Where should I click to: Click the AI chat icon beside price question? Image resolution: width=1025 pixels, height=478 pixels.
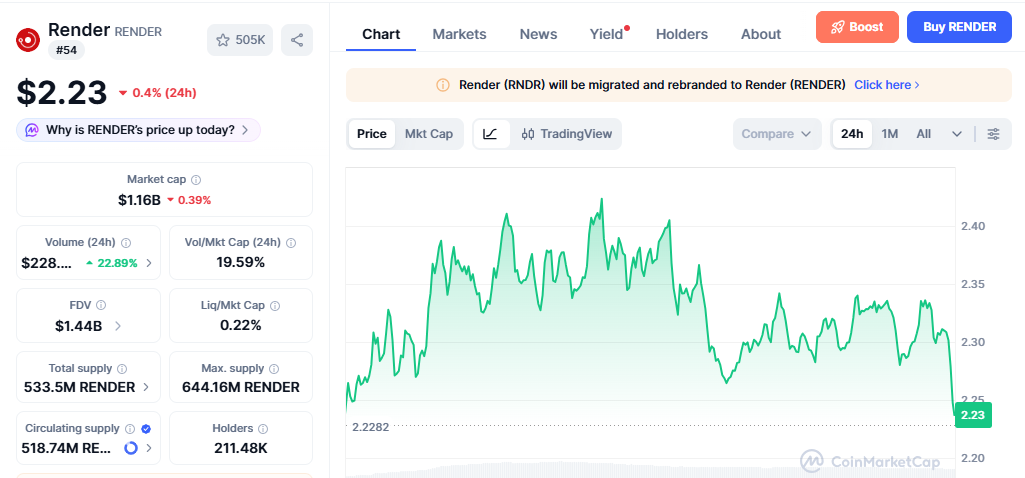pyautogui.click(x=32, y=129)
